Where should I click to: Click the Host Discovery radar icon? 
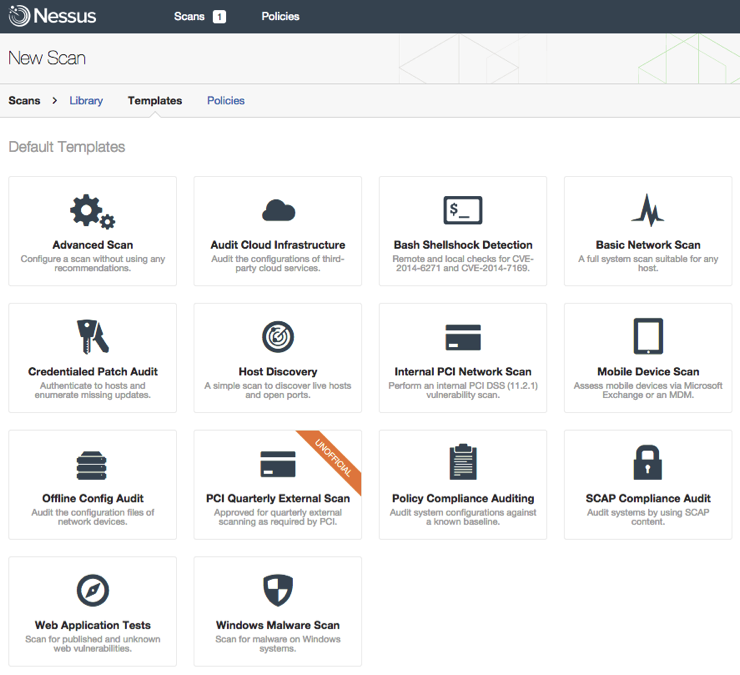(x=278, y=337)
